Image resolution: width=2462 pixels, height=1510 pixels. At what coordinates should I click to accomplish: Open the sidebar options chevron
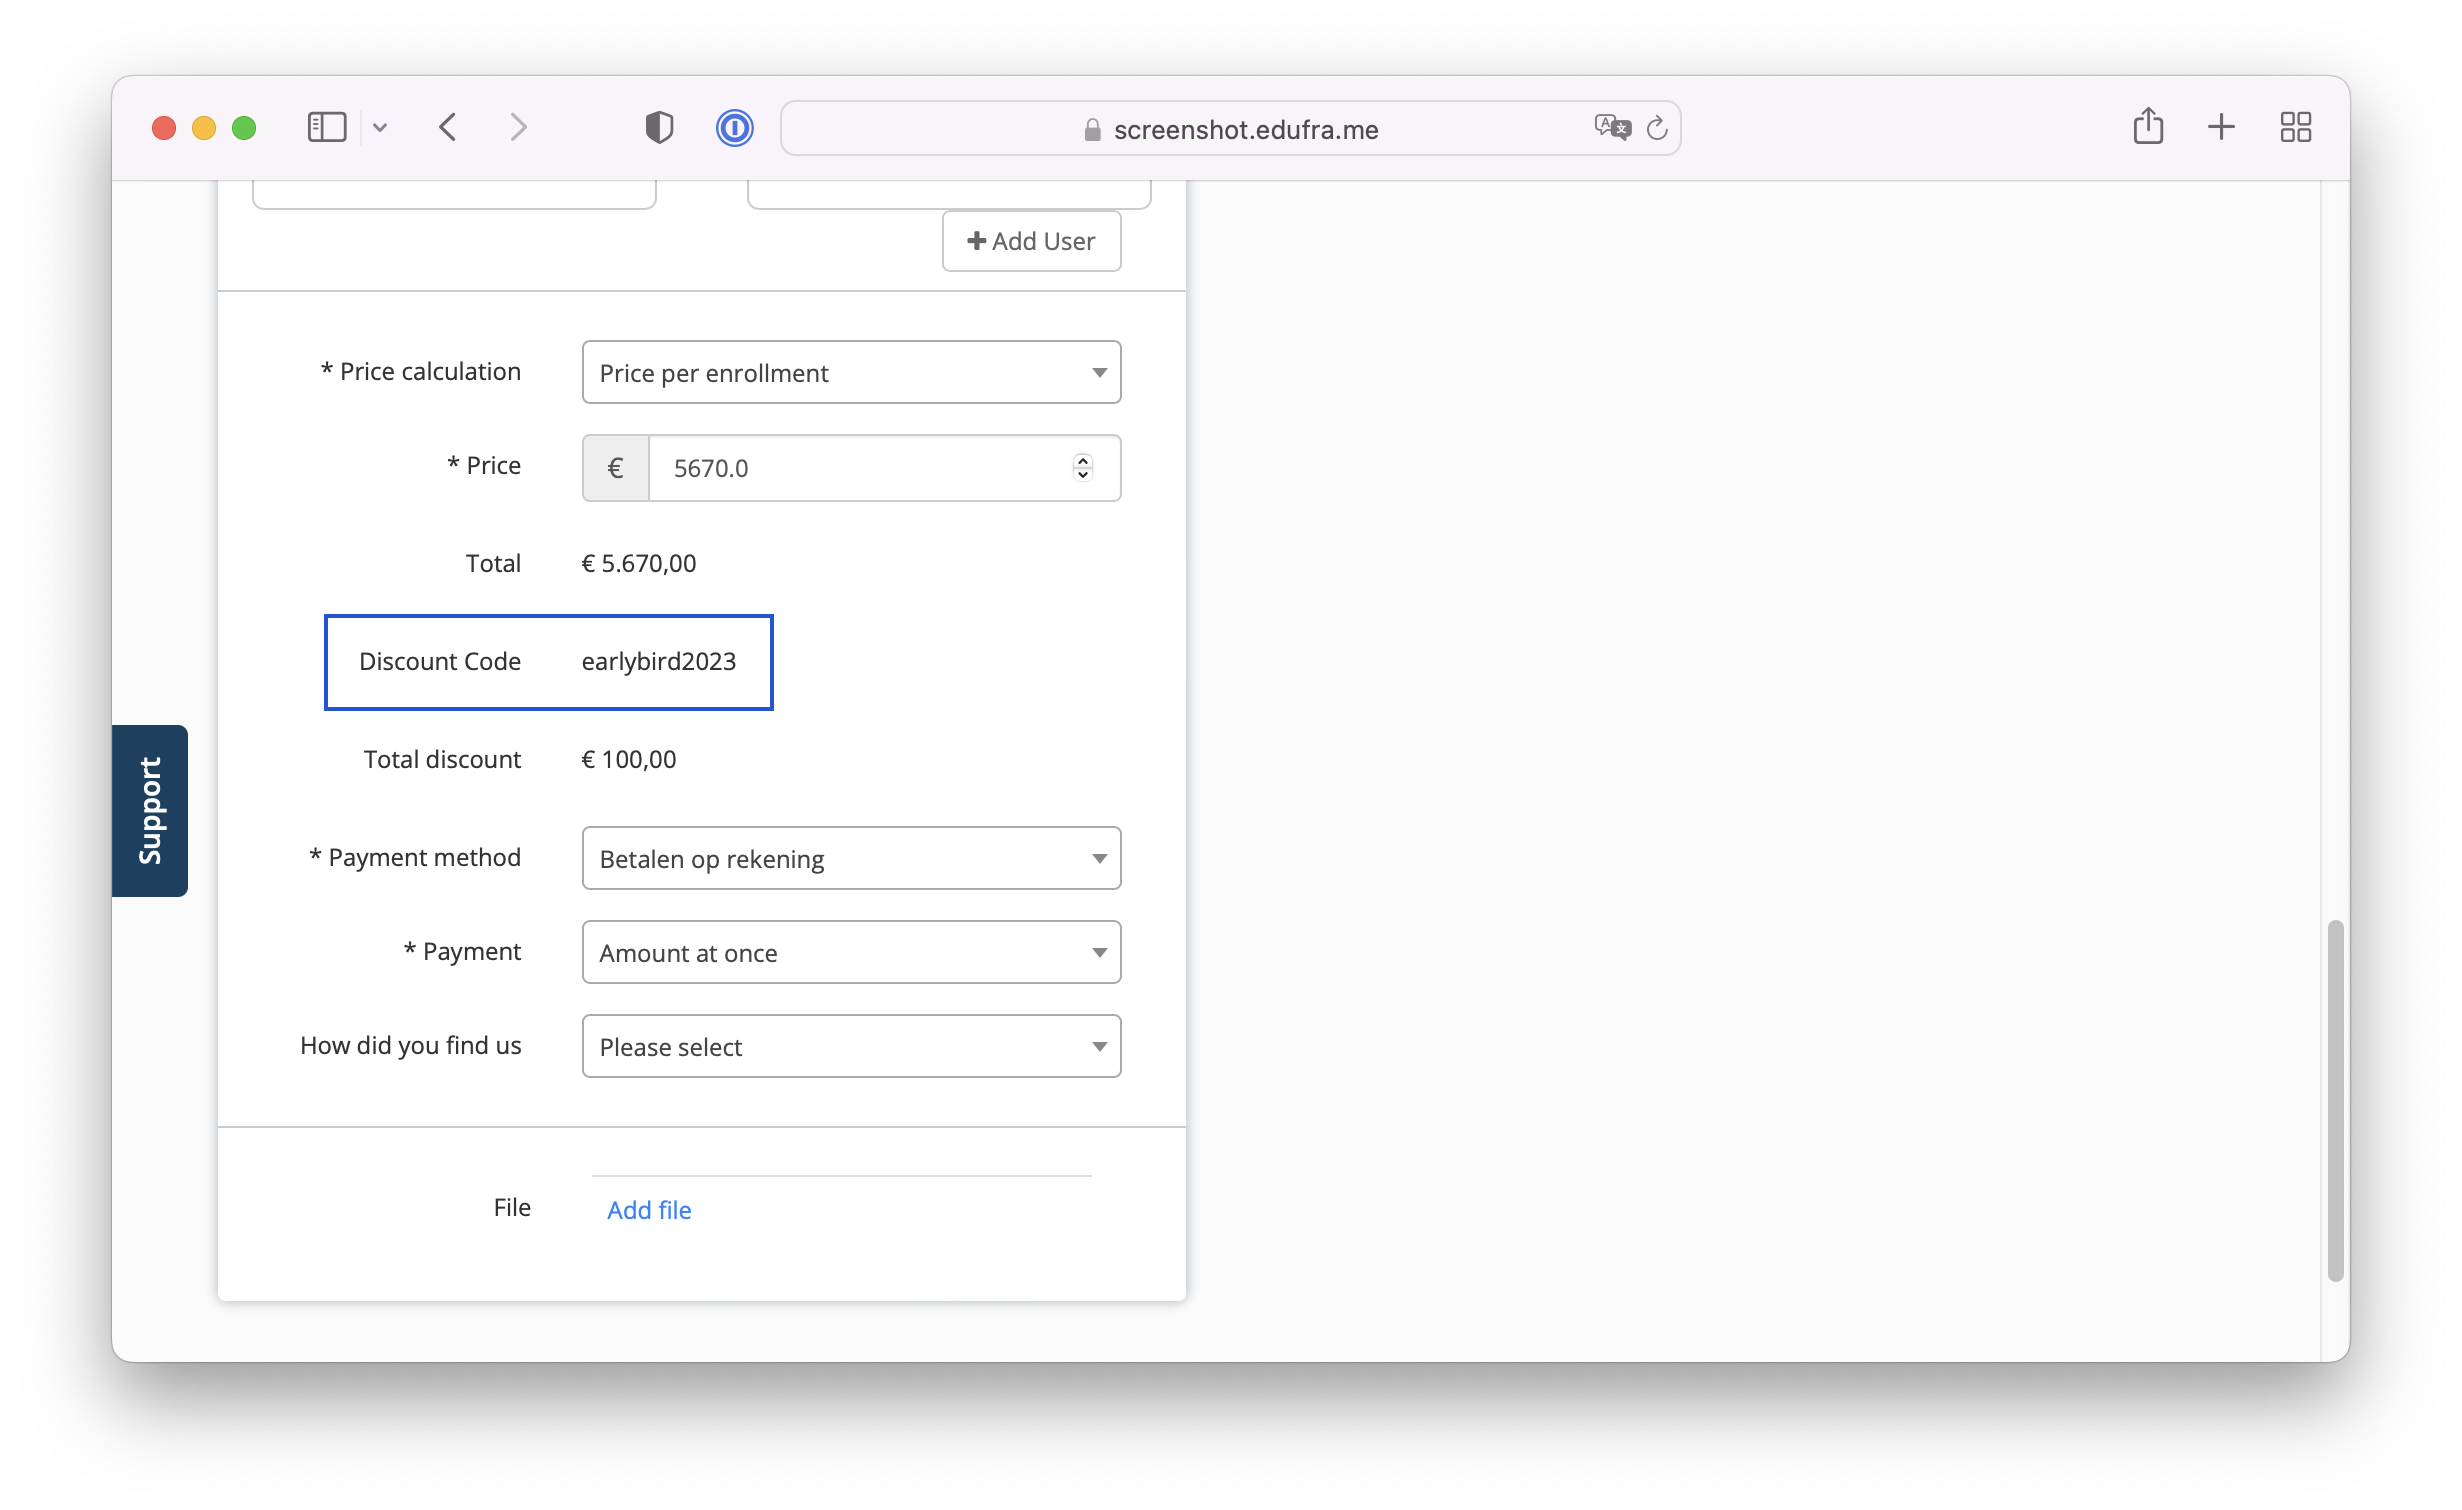[x=380, y=128]
